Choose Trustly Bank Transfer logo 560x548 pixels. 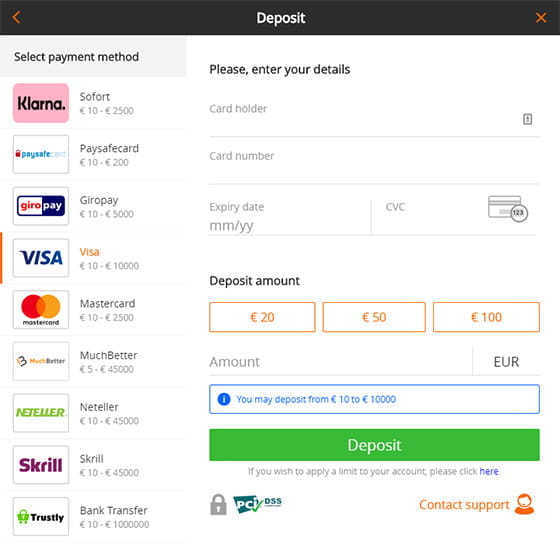(41, 517)
